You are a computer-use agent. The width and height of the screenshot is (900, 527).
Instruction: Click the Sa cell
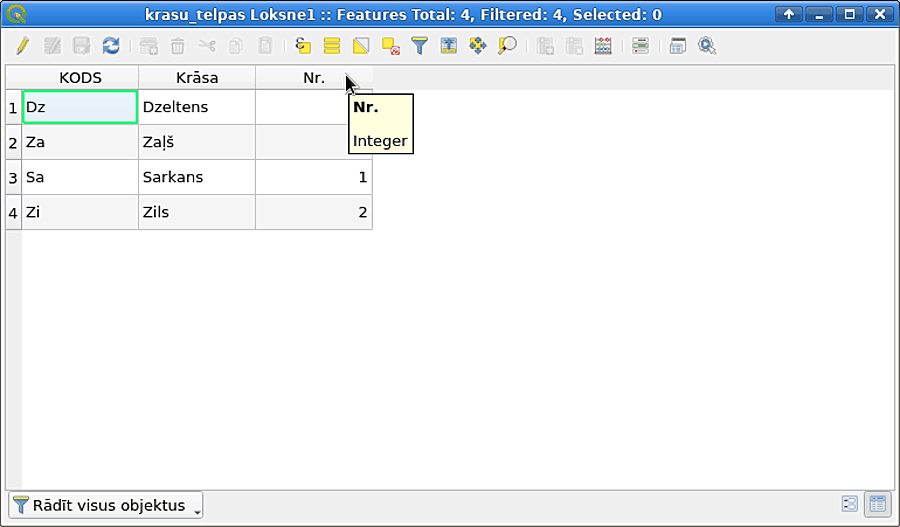(80, 177)
